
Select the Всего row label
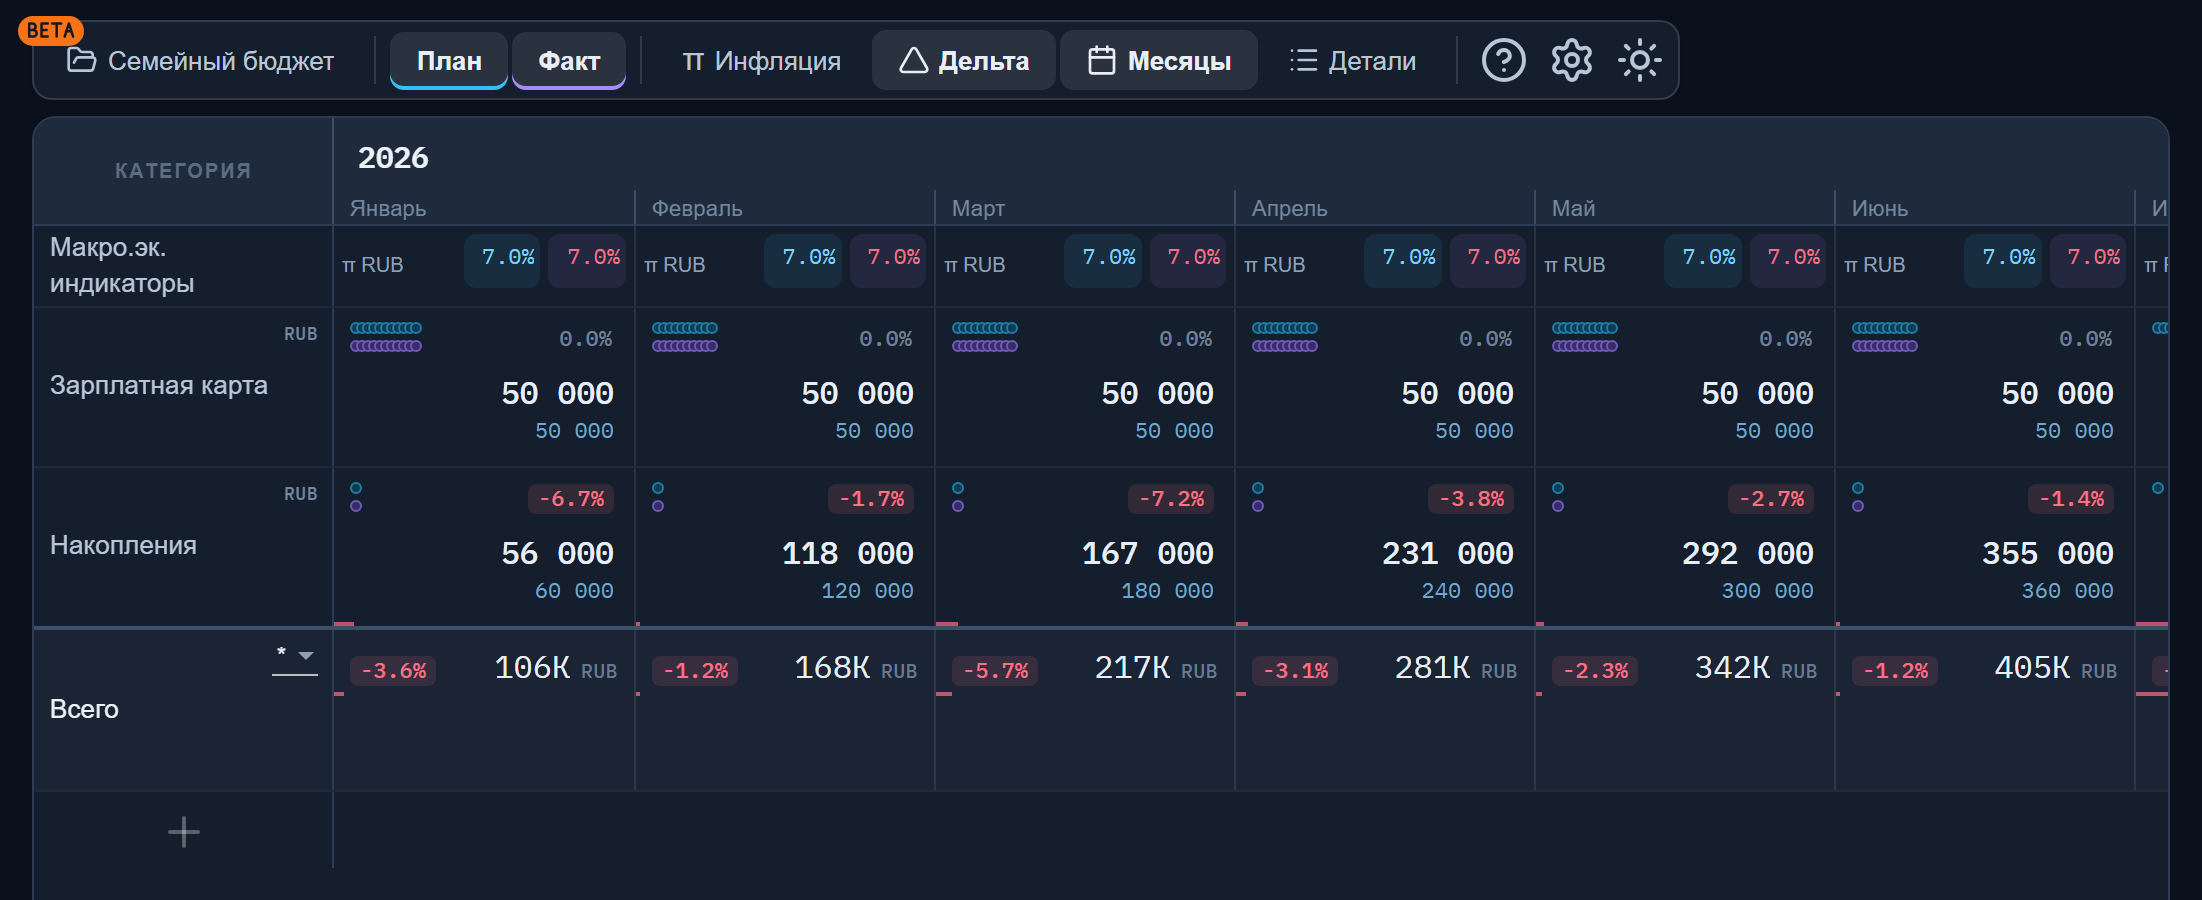tap(84, 709)
